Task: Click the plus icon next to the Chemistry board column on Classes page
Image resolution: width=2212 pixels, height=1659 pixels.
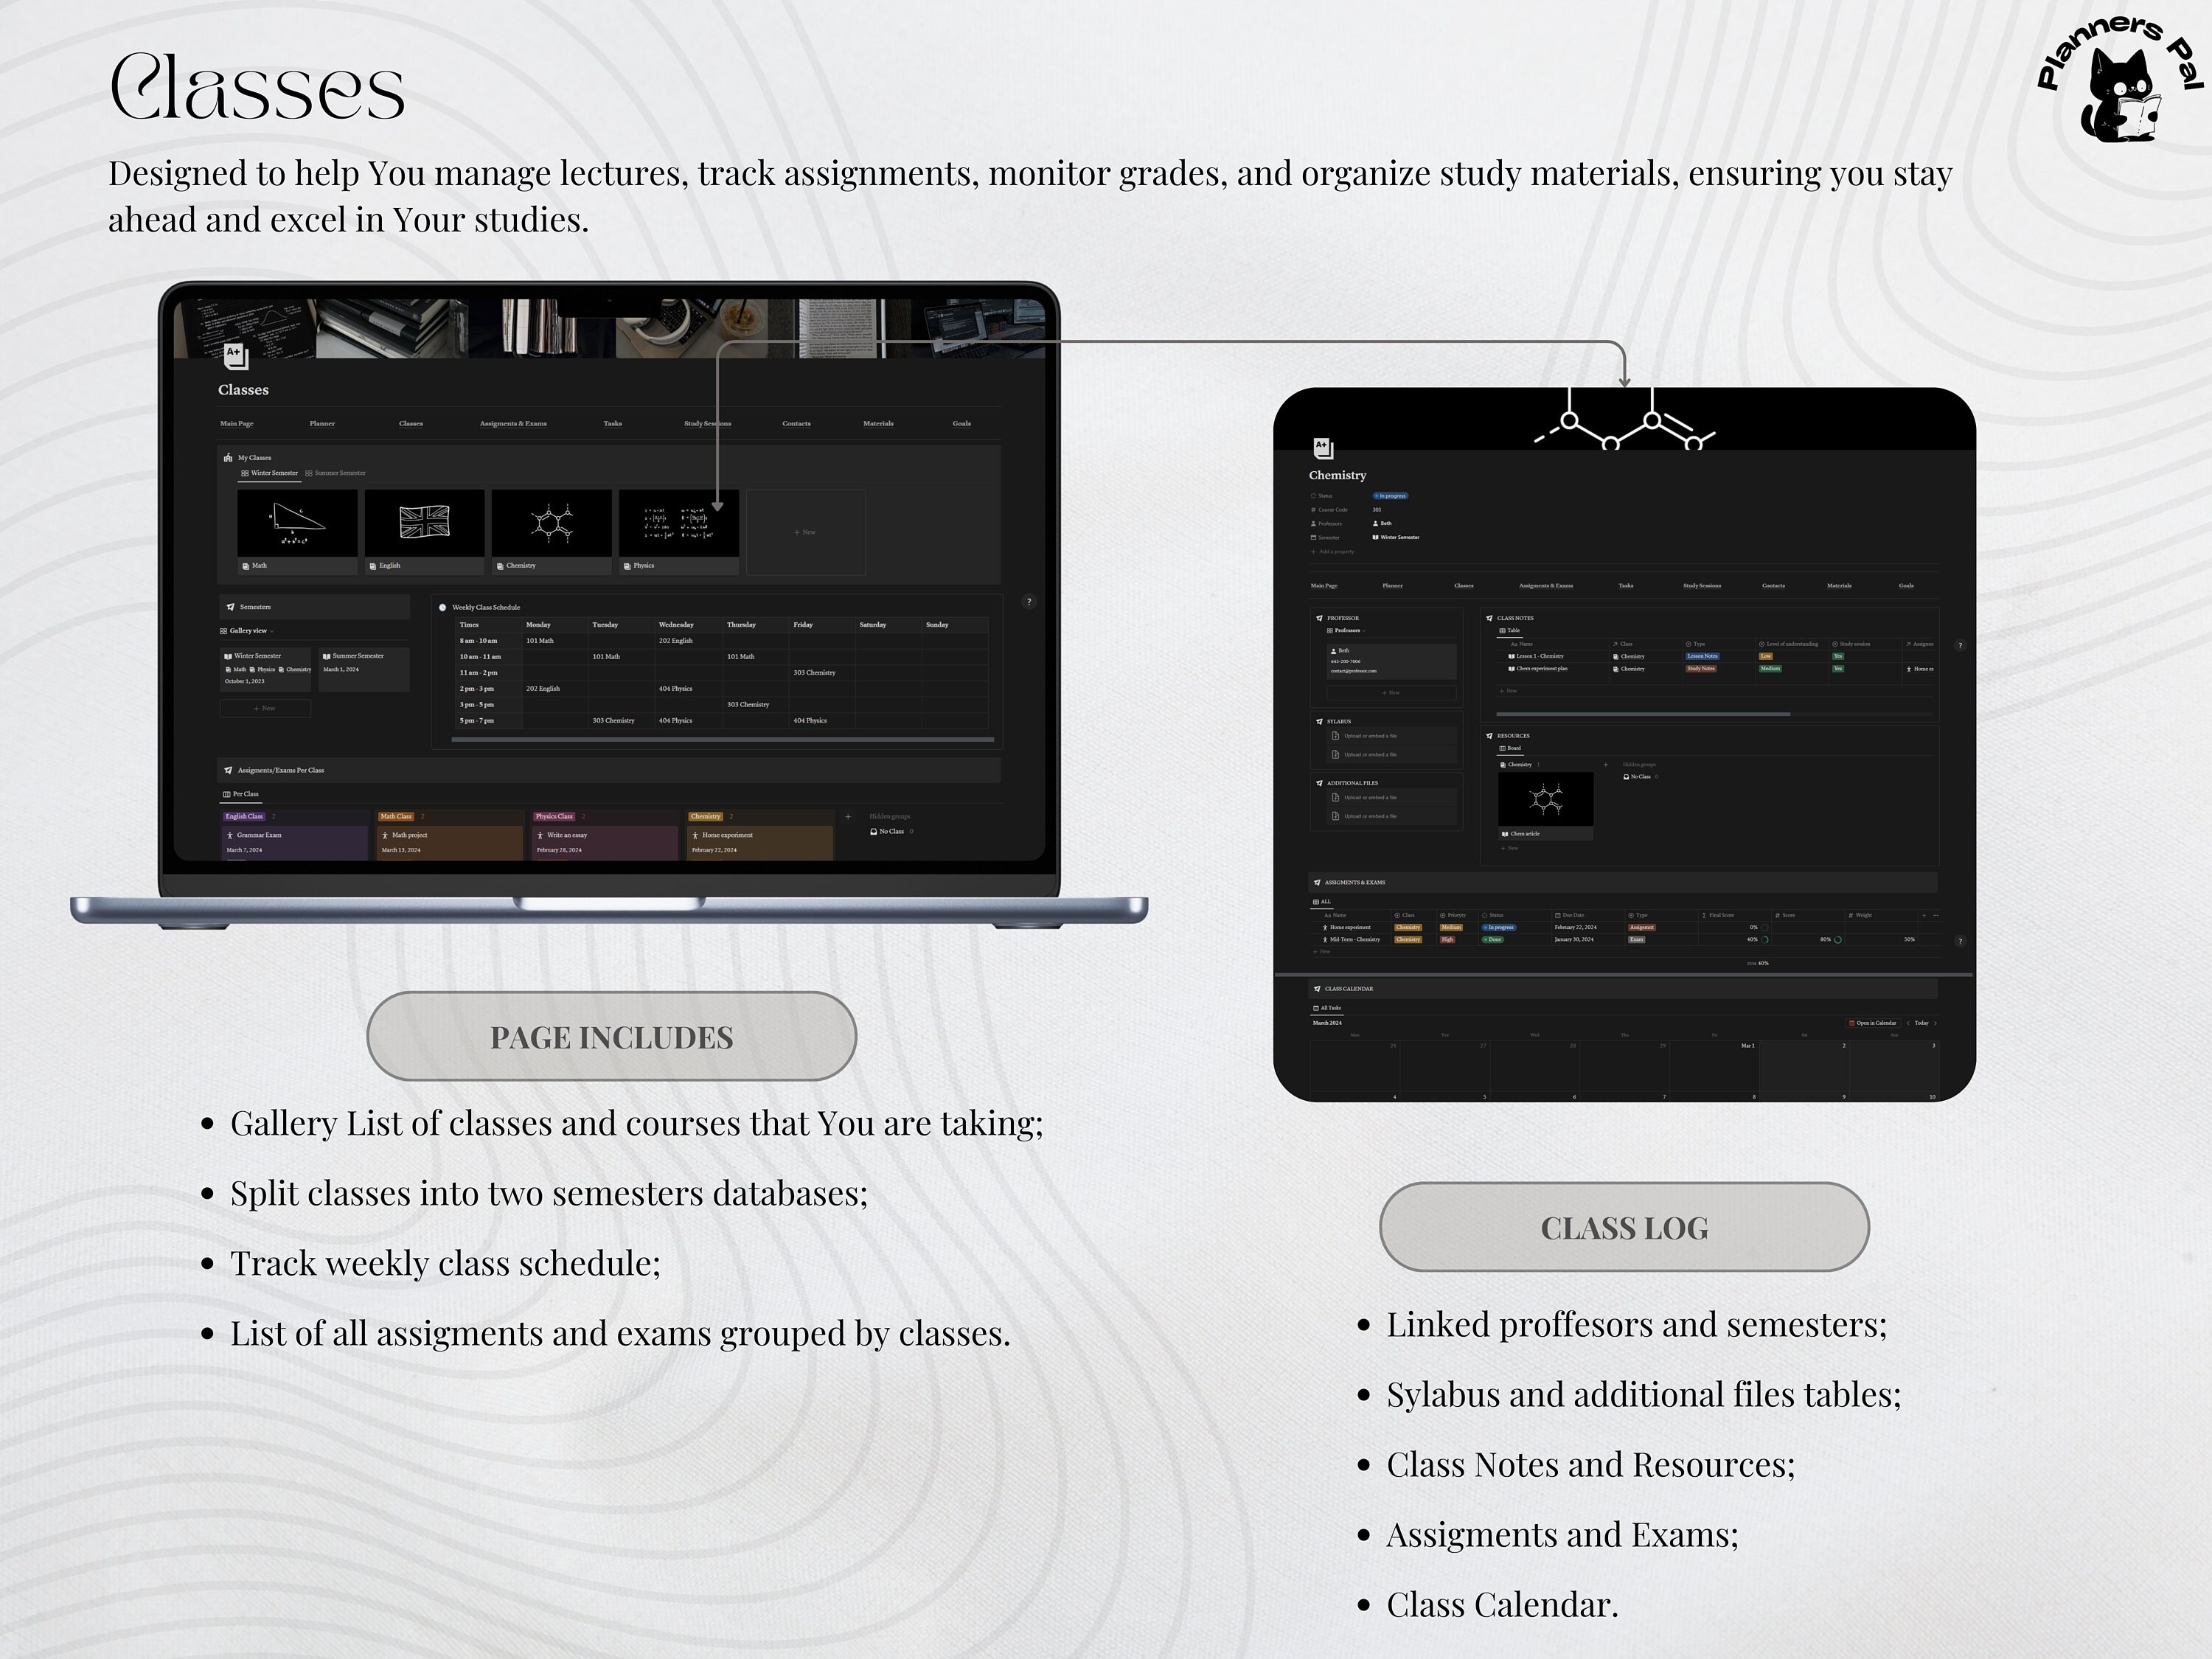Action: (848, 816)
